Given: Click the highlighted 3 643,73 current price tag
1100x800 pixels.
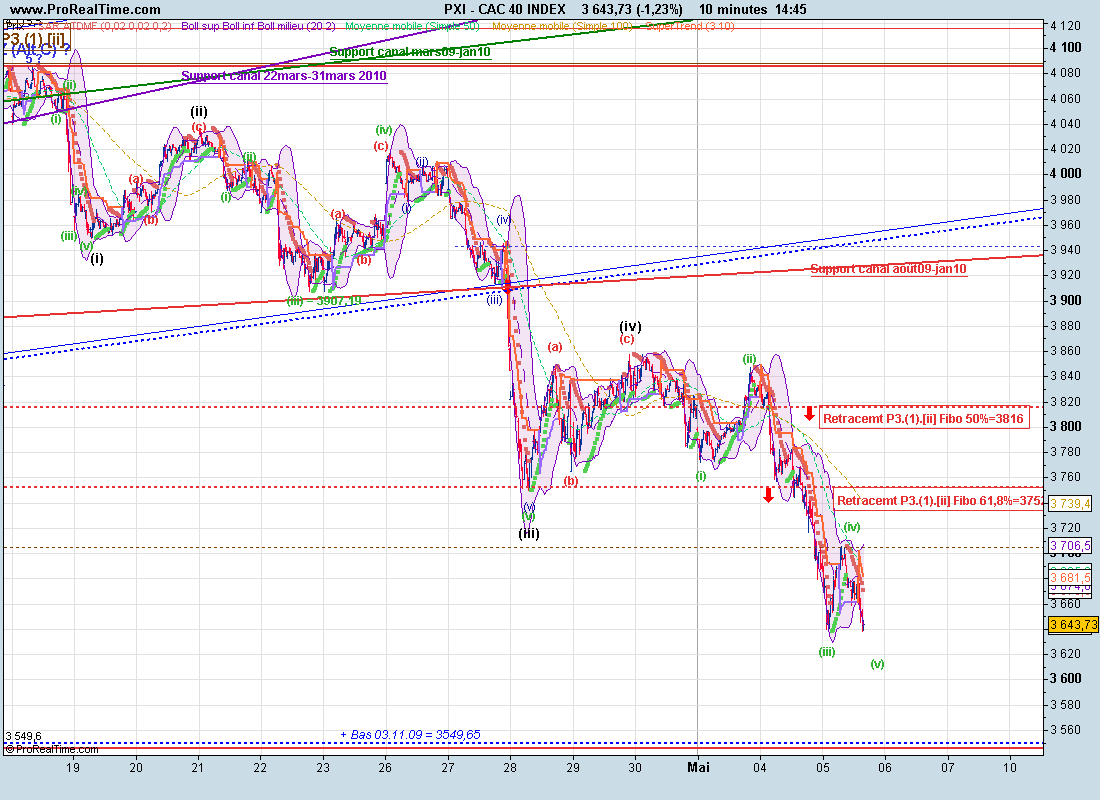Looking at the screenshot, I should 1073,625.
